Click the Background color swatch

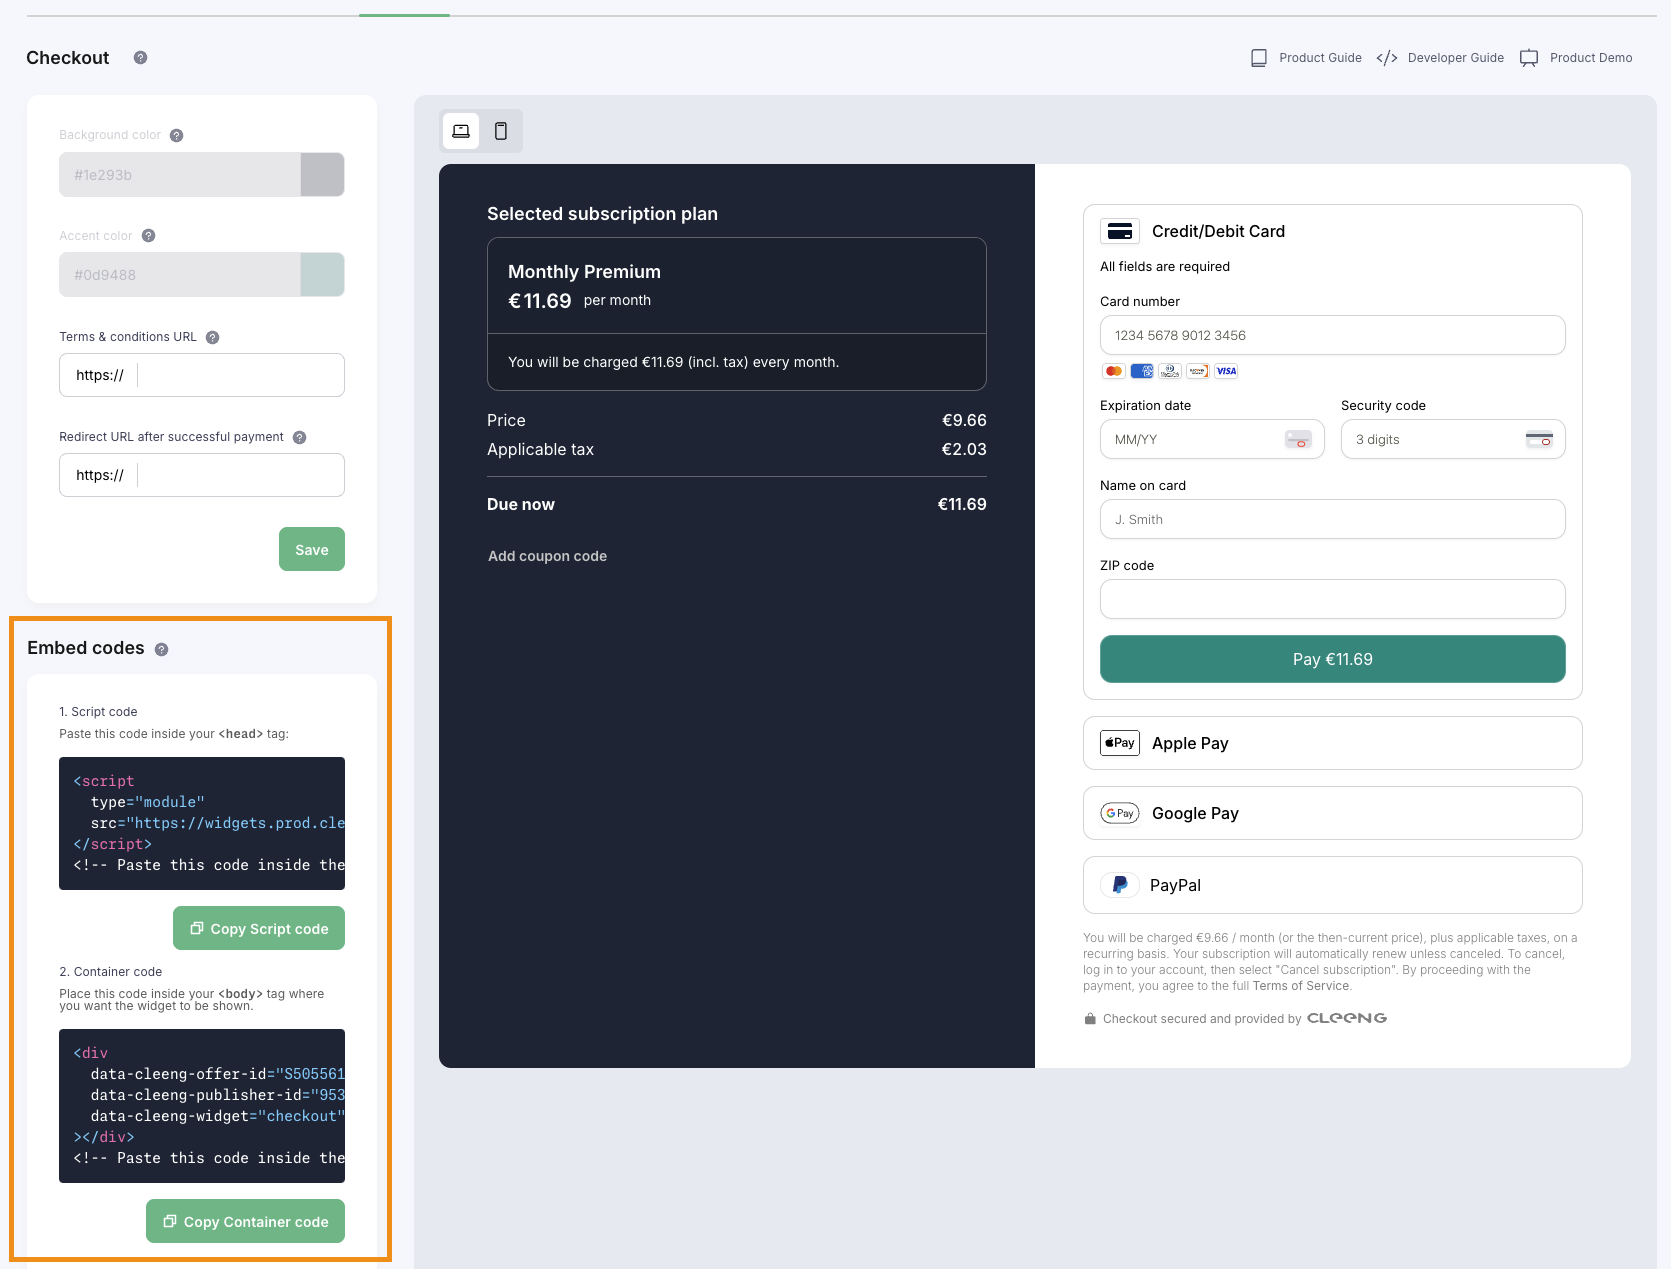coord(322,175)
